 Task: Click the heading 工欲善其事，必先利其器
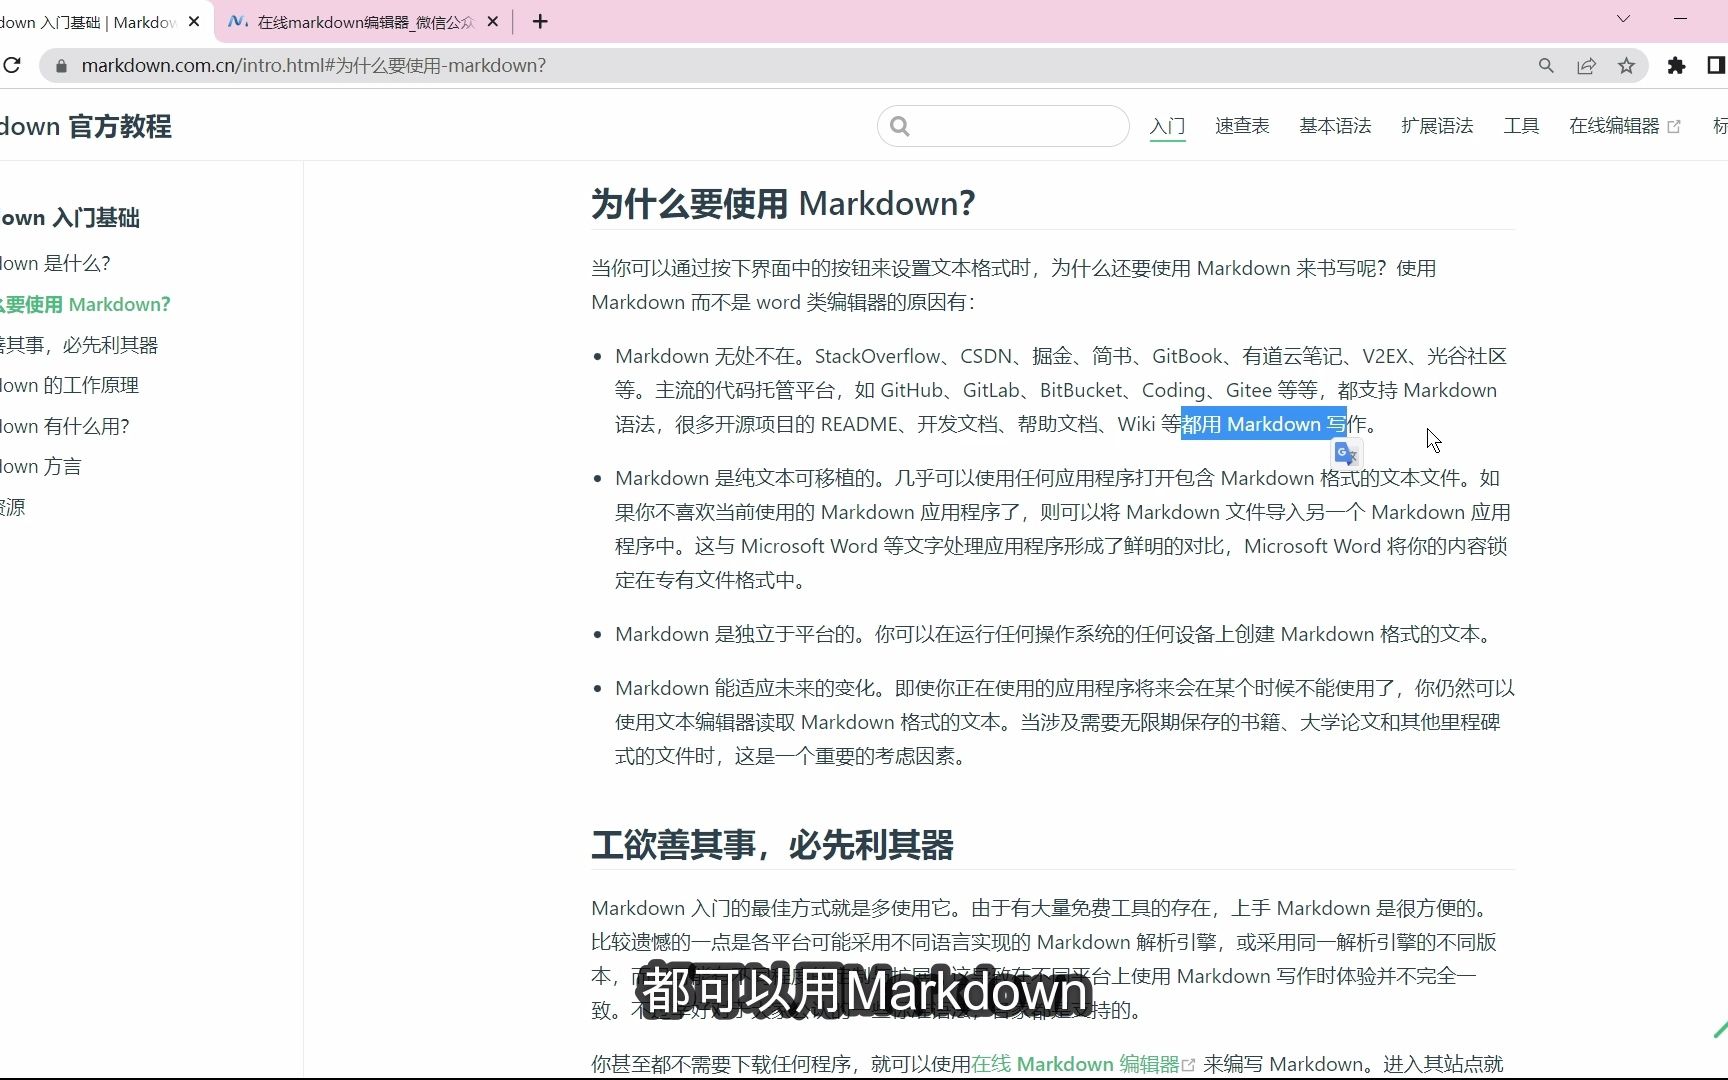click(772, 845)
